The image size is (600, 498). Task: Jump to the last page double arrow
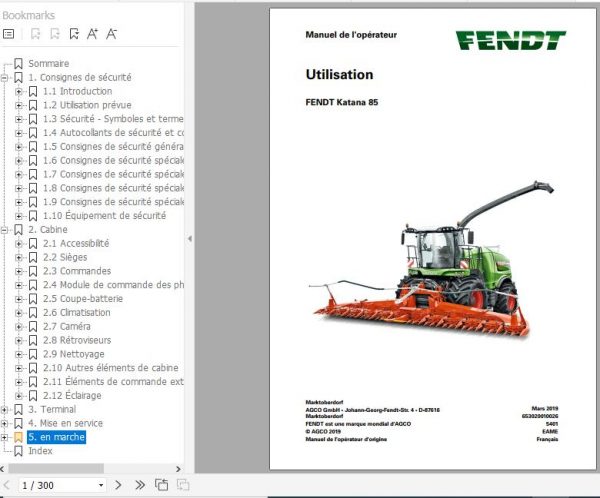140,485
